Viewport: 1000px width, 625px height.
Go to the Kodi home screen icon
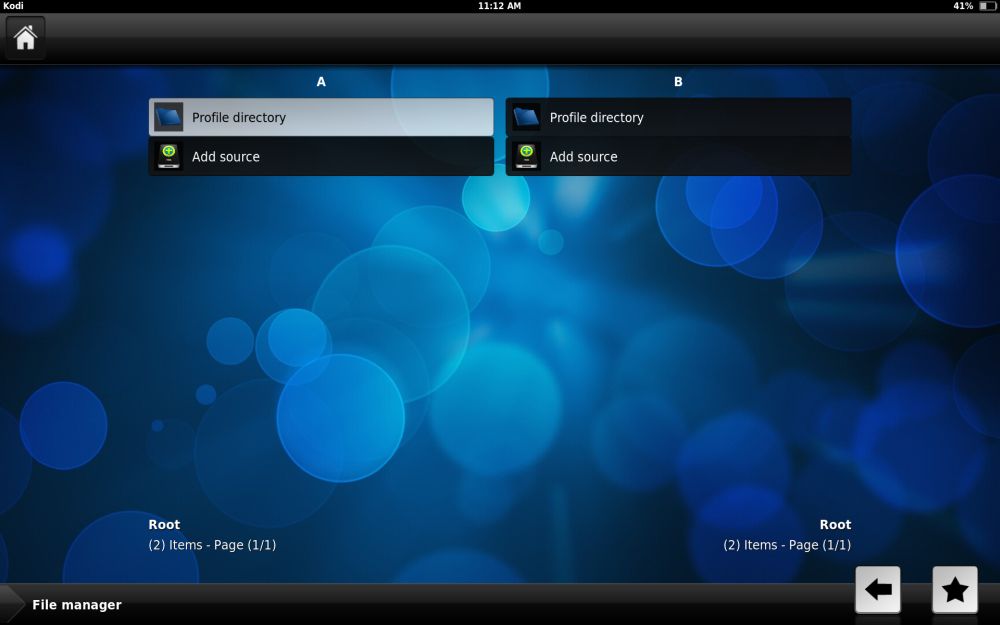(x=26, y=38)
